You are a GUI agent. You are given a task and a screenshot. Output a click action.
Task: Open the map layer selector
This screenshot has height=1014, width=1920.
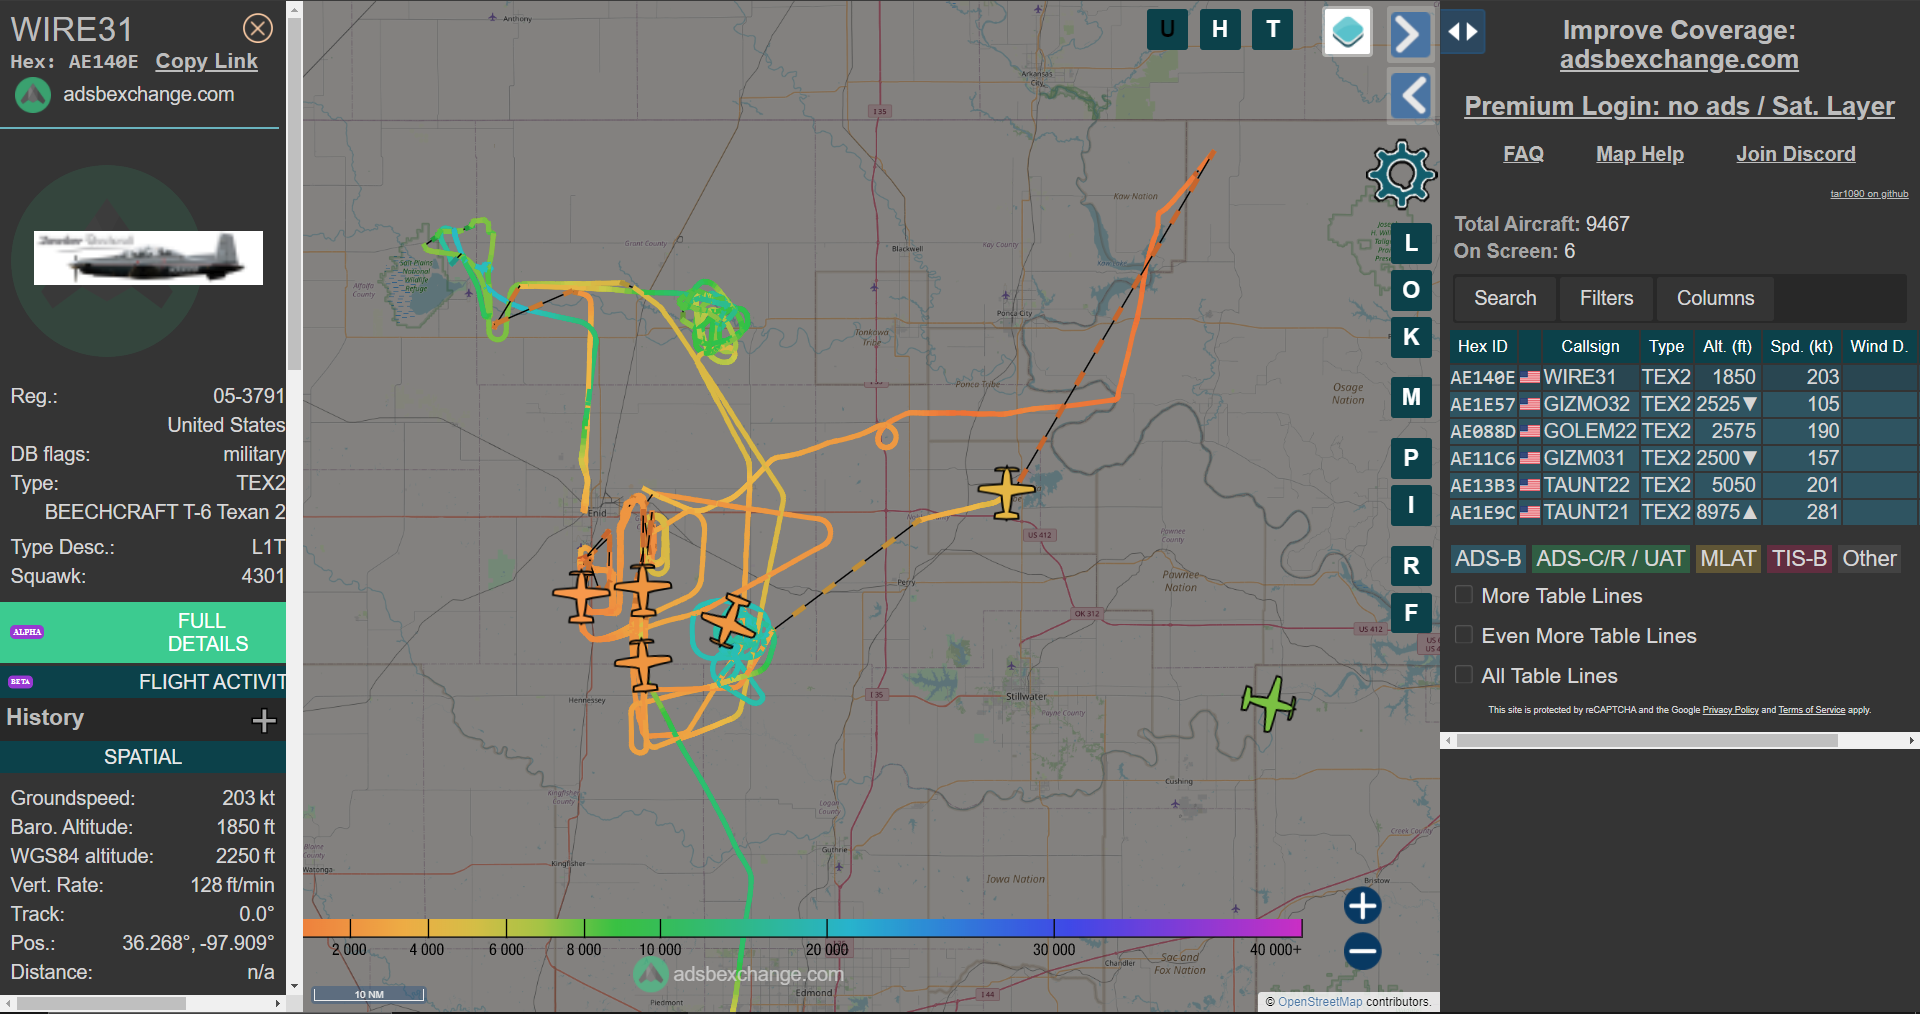(x=1347, y=32)
